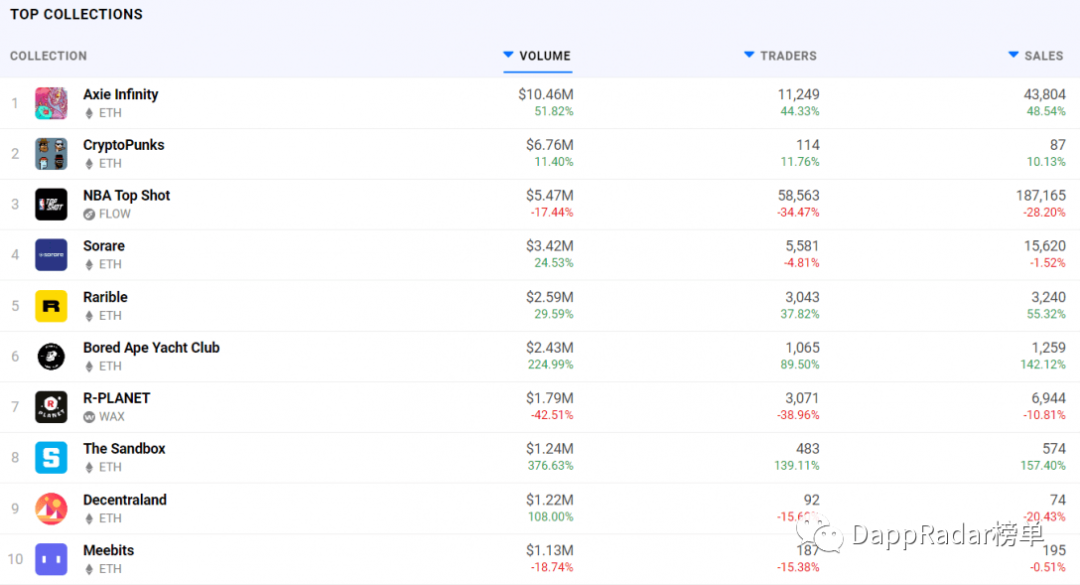Image resolution: width=1080 pixels, height=585 pixels.
Task: Open the R-PLANET collection link
Action: 116,398
